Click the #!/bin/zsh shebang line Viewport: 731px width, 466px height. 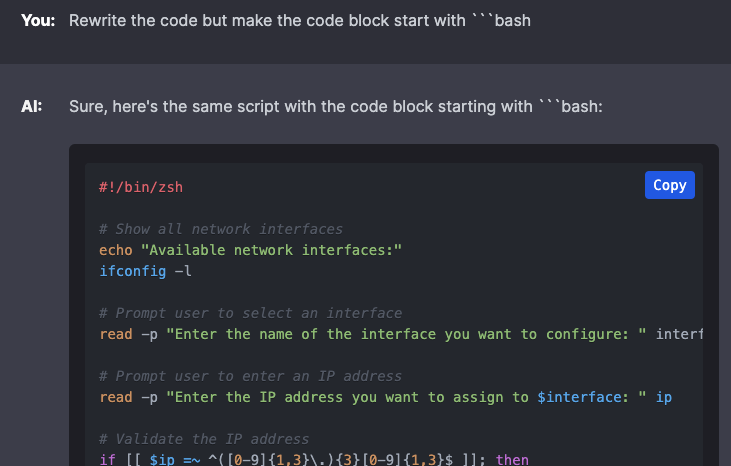tap(141, 187)
